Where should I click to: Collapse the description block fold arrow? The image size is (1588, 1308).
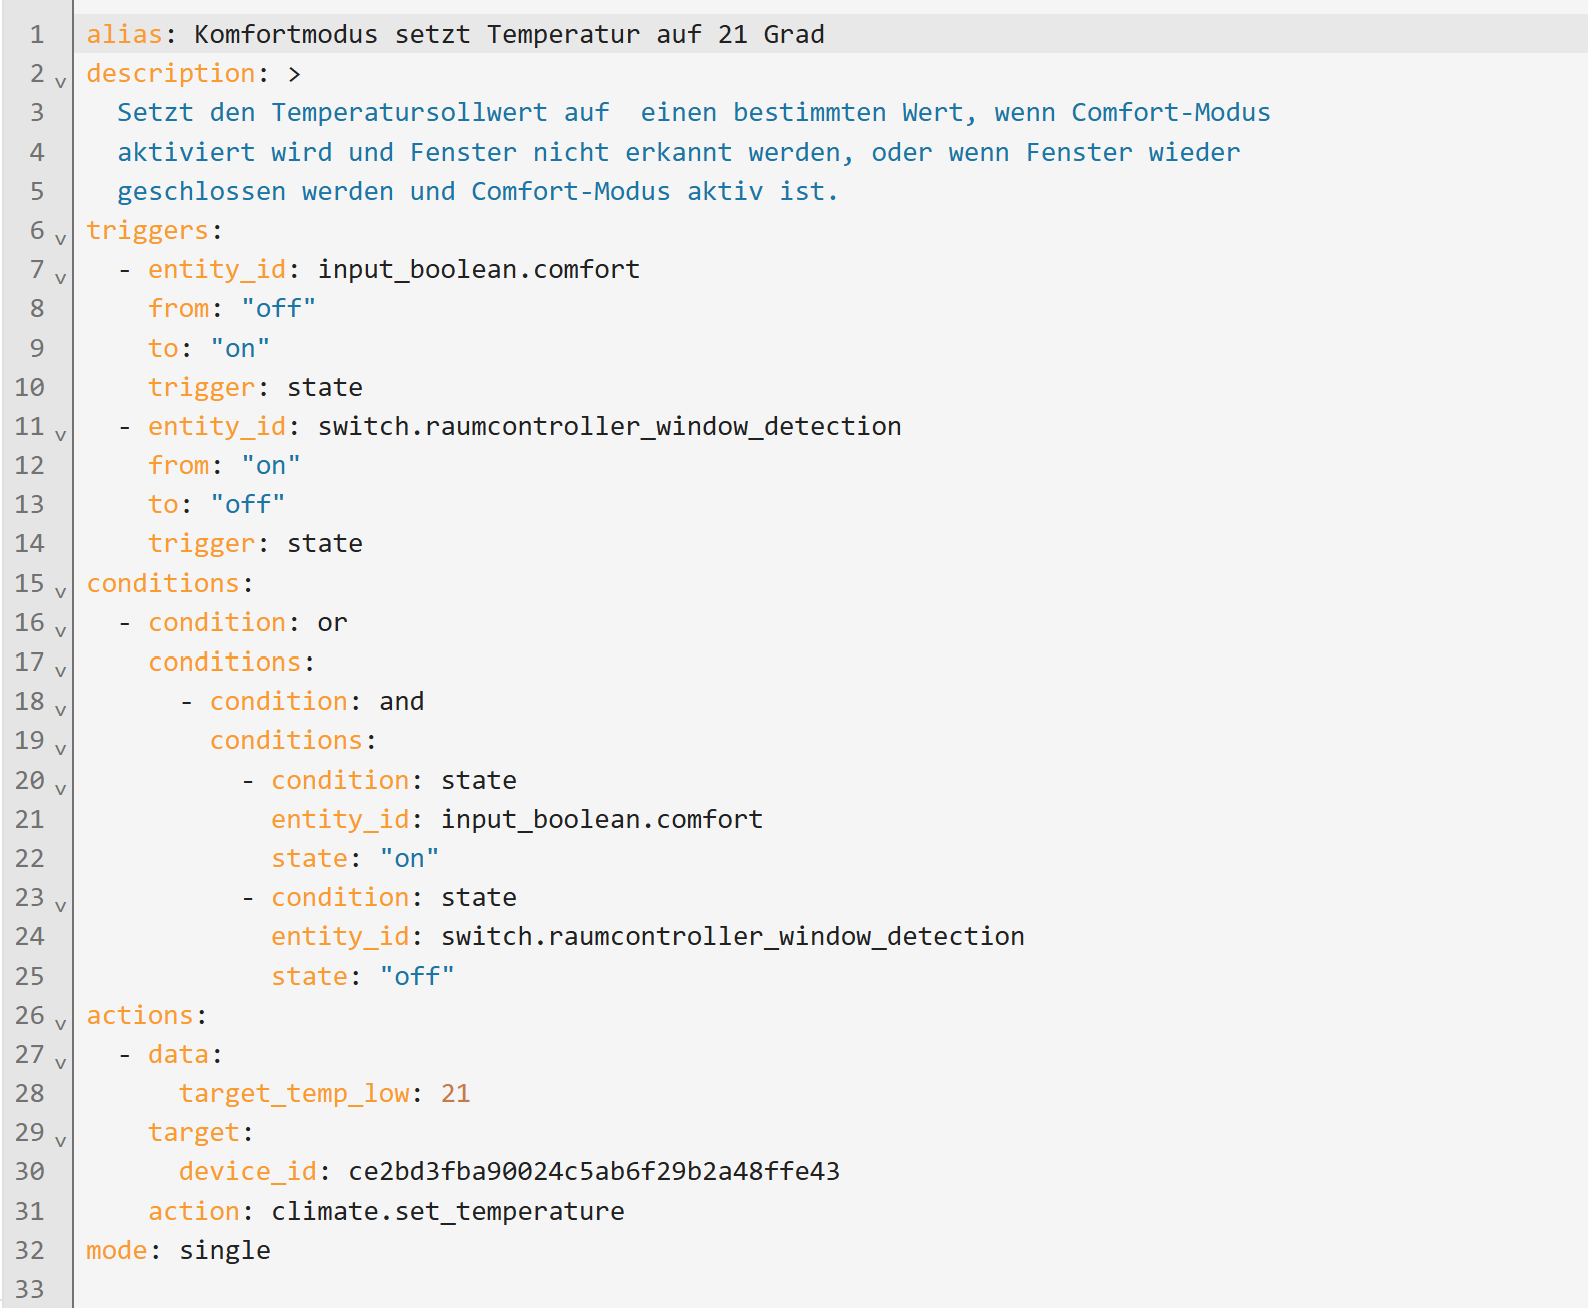60,82
